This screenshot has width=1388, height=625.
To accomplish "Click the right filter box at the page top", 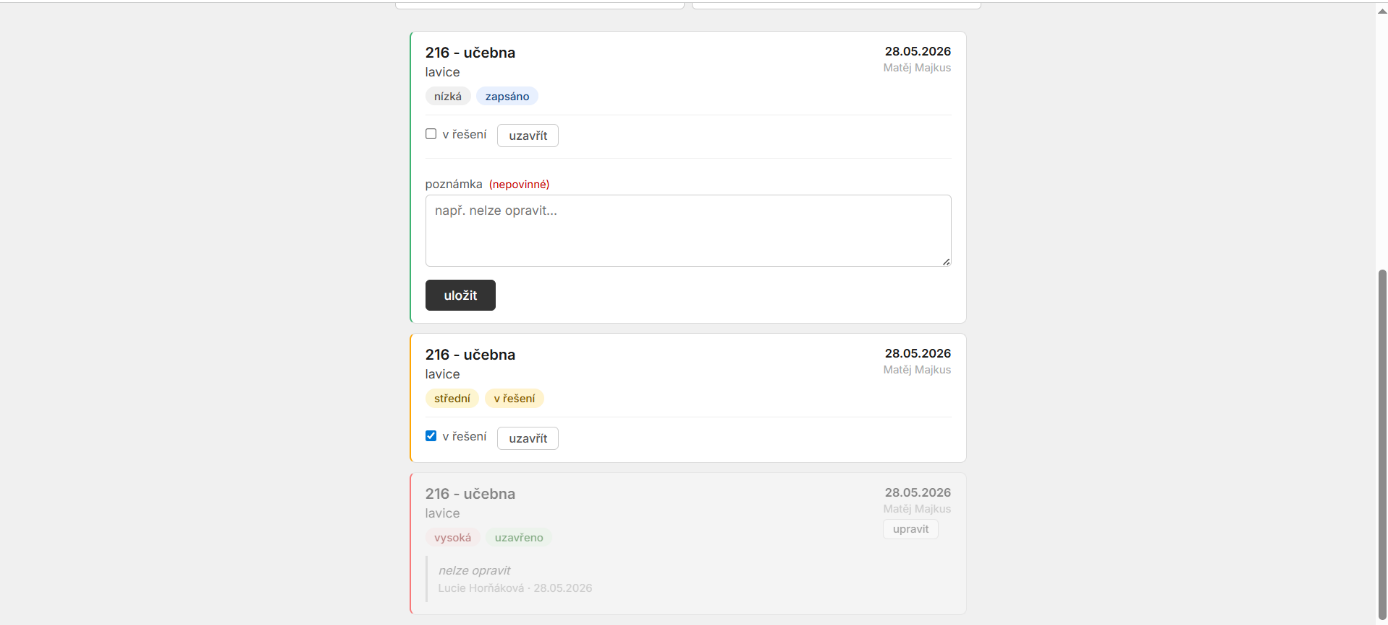I will pyautogui.click(x=836, y=5).
